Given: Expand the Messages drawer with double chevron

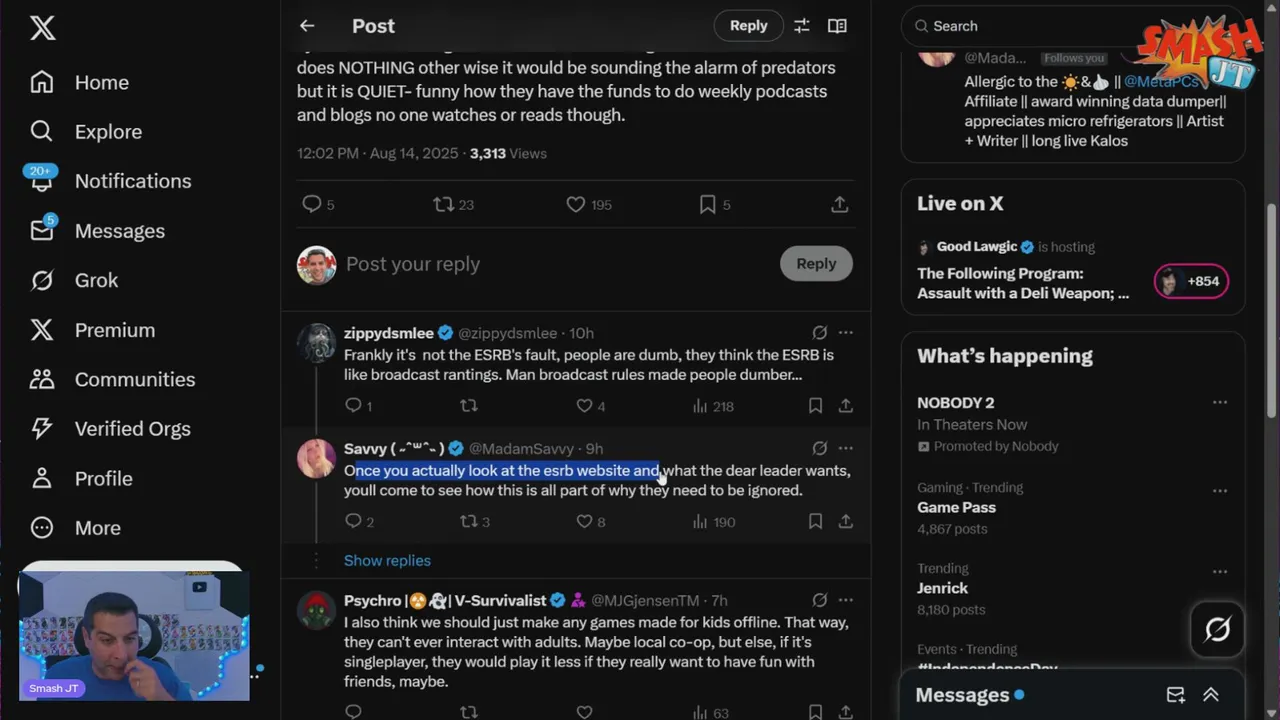Looking at the screenshot, I should click(x=1211, y=695).
